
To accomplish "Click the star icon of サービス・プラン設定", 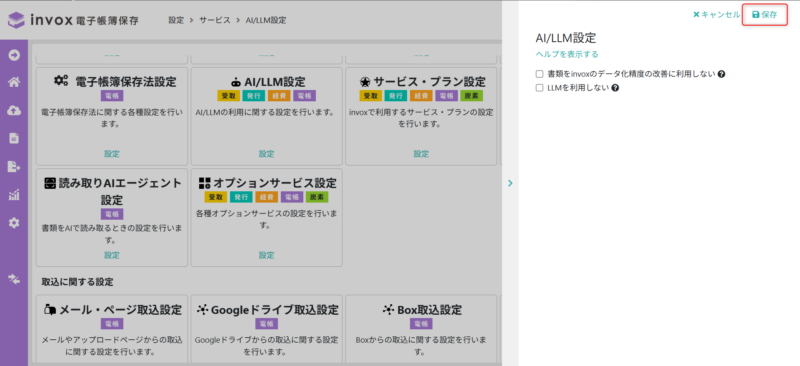I will coord(365,82).
